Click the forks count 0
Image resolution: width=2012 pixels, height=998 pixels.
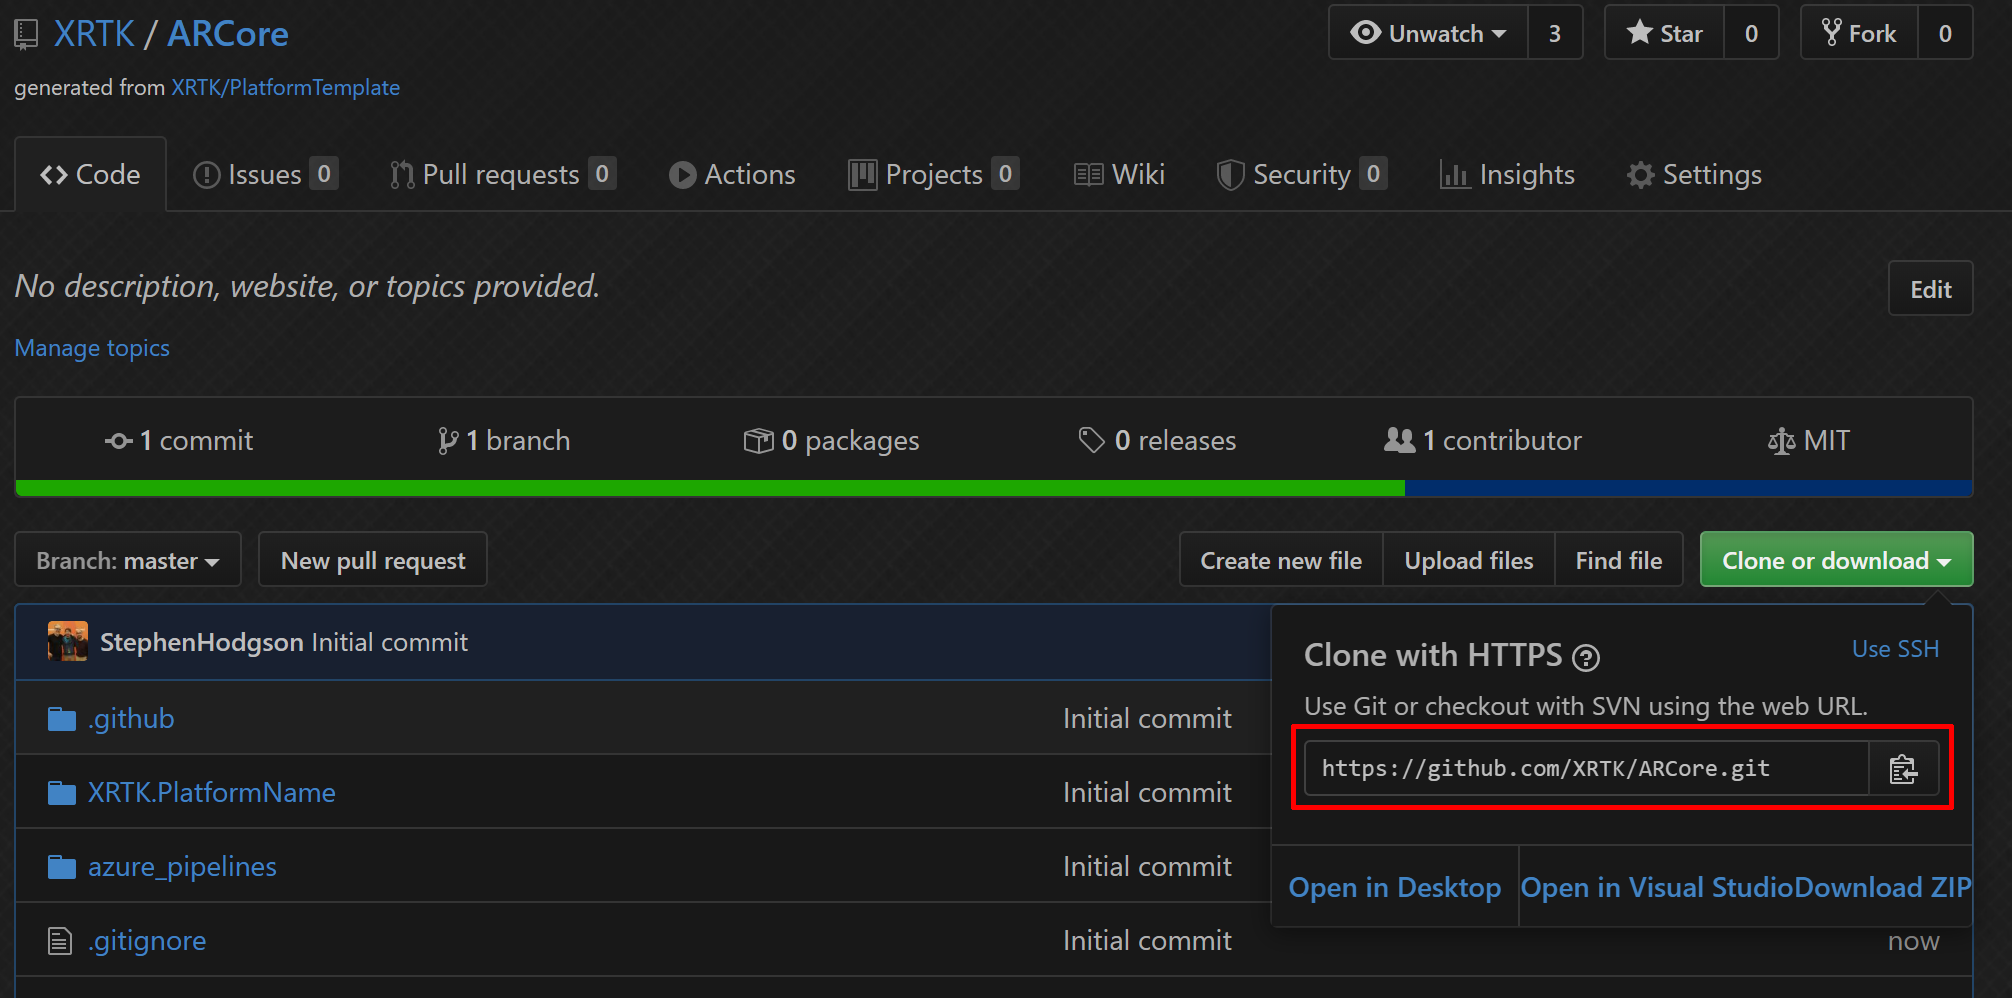[1945, 33]
